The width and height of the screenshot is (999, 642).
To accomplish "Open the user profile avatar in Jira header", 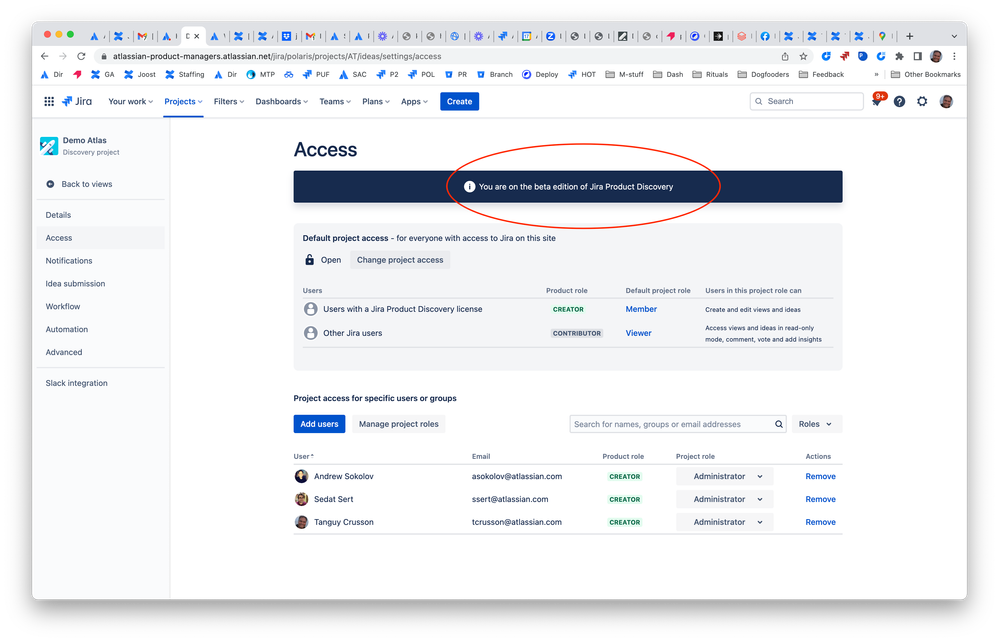I will (946, 101).
